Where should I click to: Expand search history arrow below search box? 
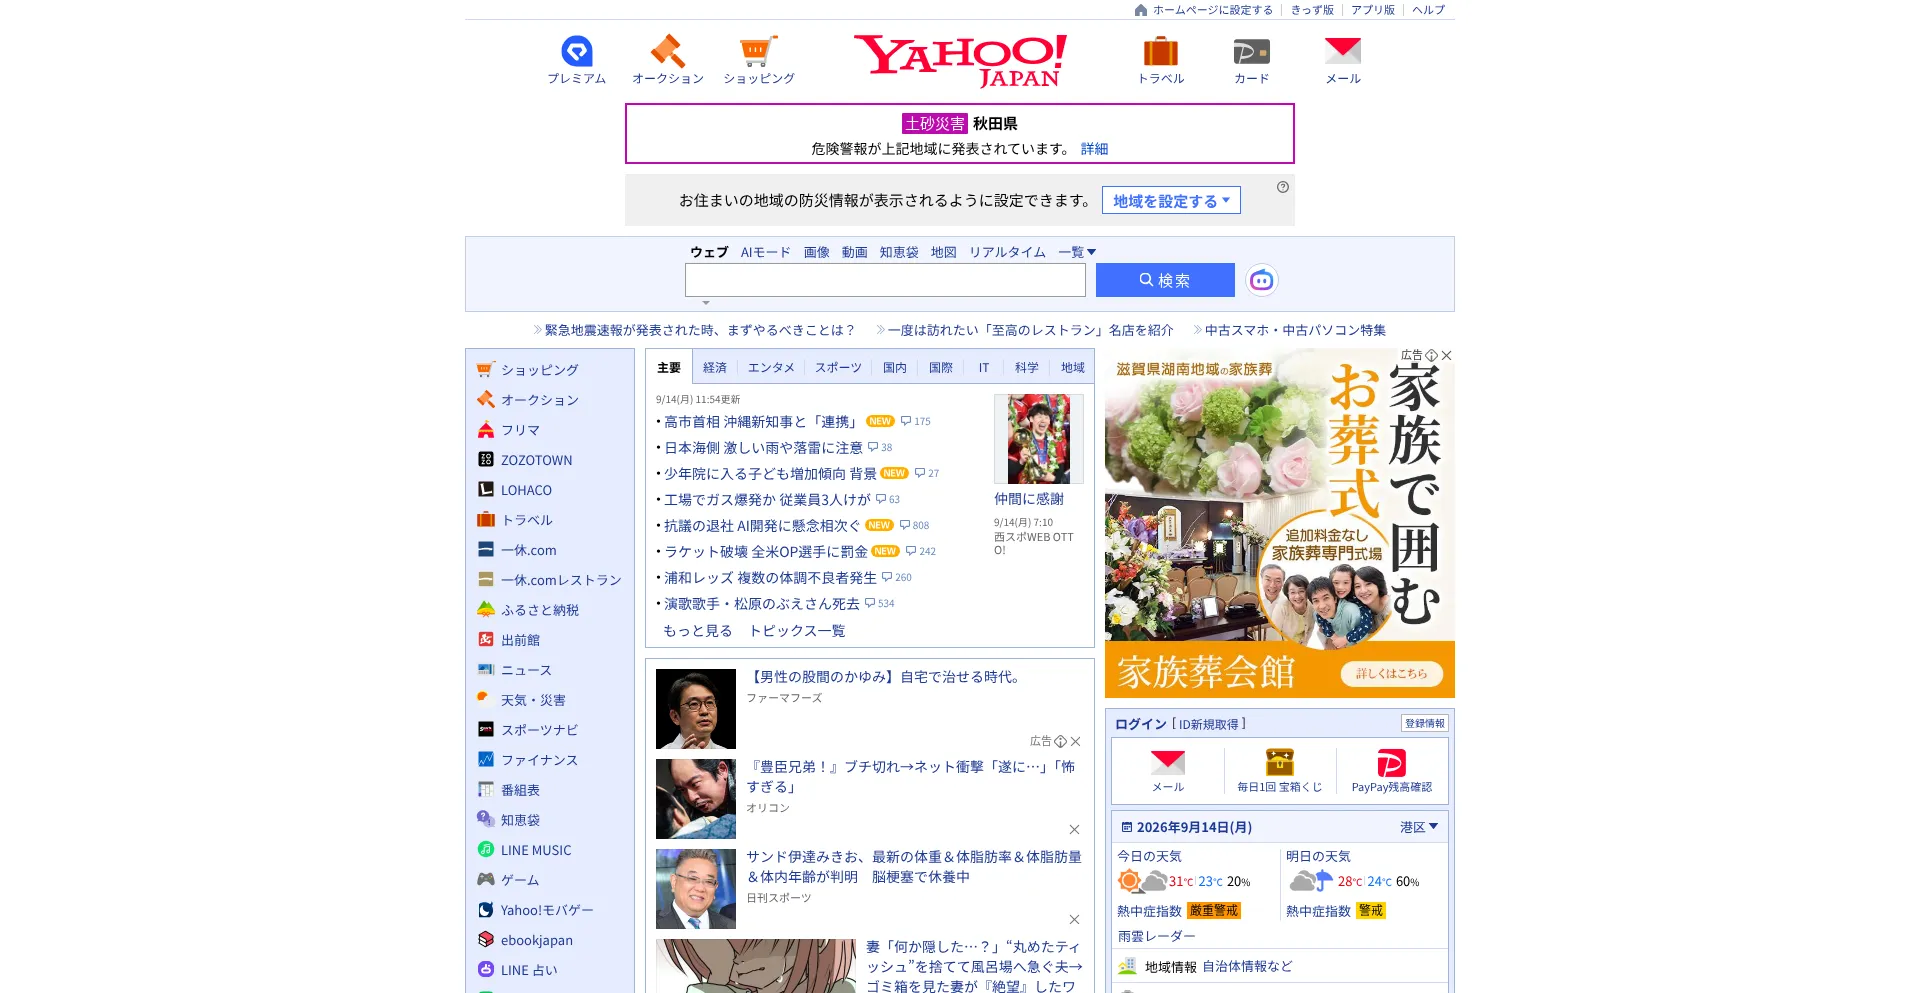point(706,302)
